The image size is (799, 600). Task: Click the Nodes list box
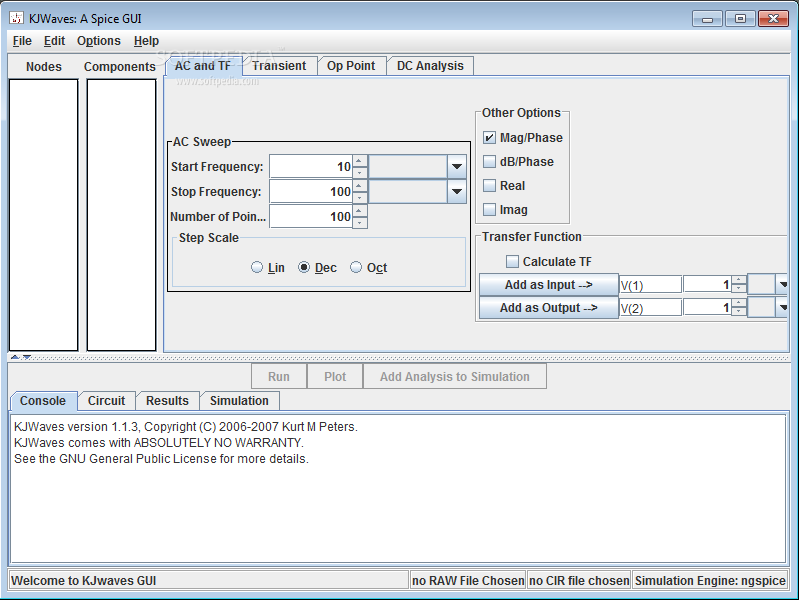pyautogui.click(x=44, y=215)
